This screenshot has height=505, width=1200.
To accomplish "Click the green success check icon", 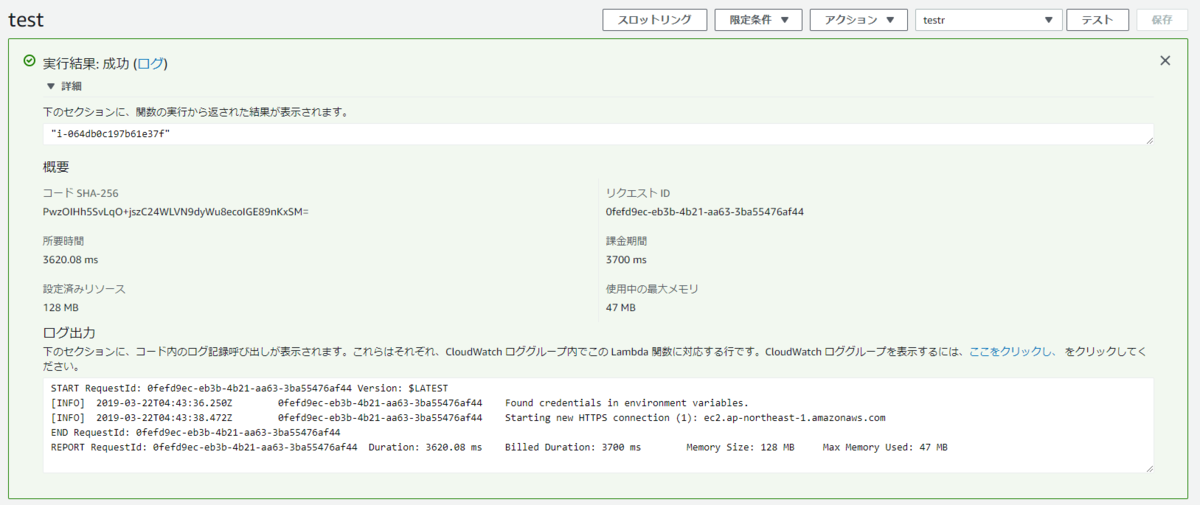I will click(x=30, y=62).
